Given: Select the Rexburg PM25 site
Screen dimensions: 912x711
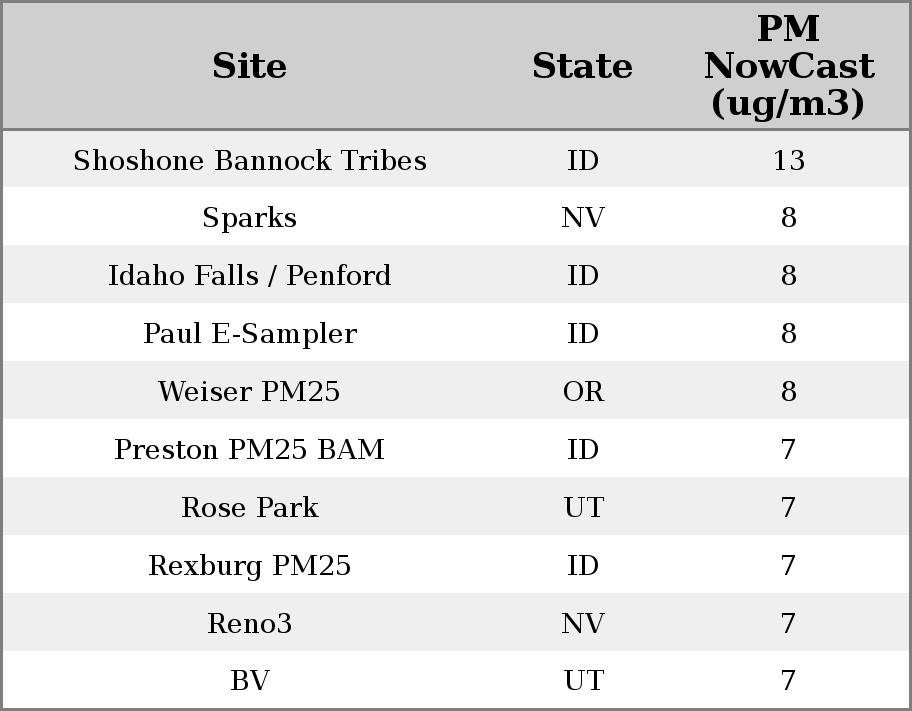Looking at the screenshot, I should [250, 566].
